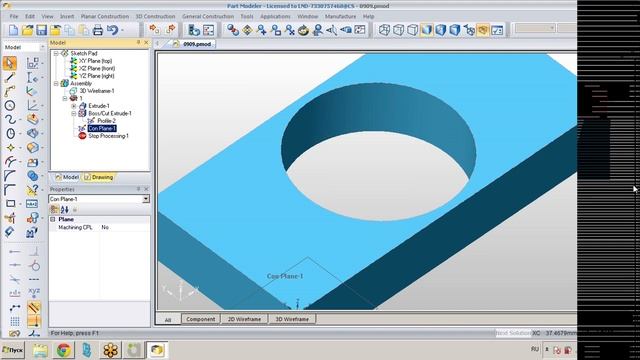The height and width of the screenshot is (360, 640).
Task: Open the 3D Construction menu
Action: (155, 16)
